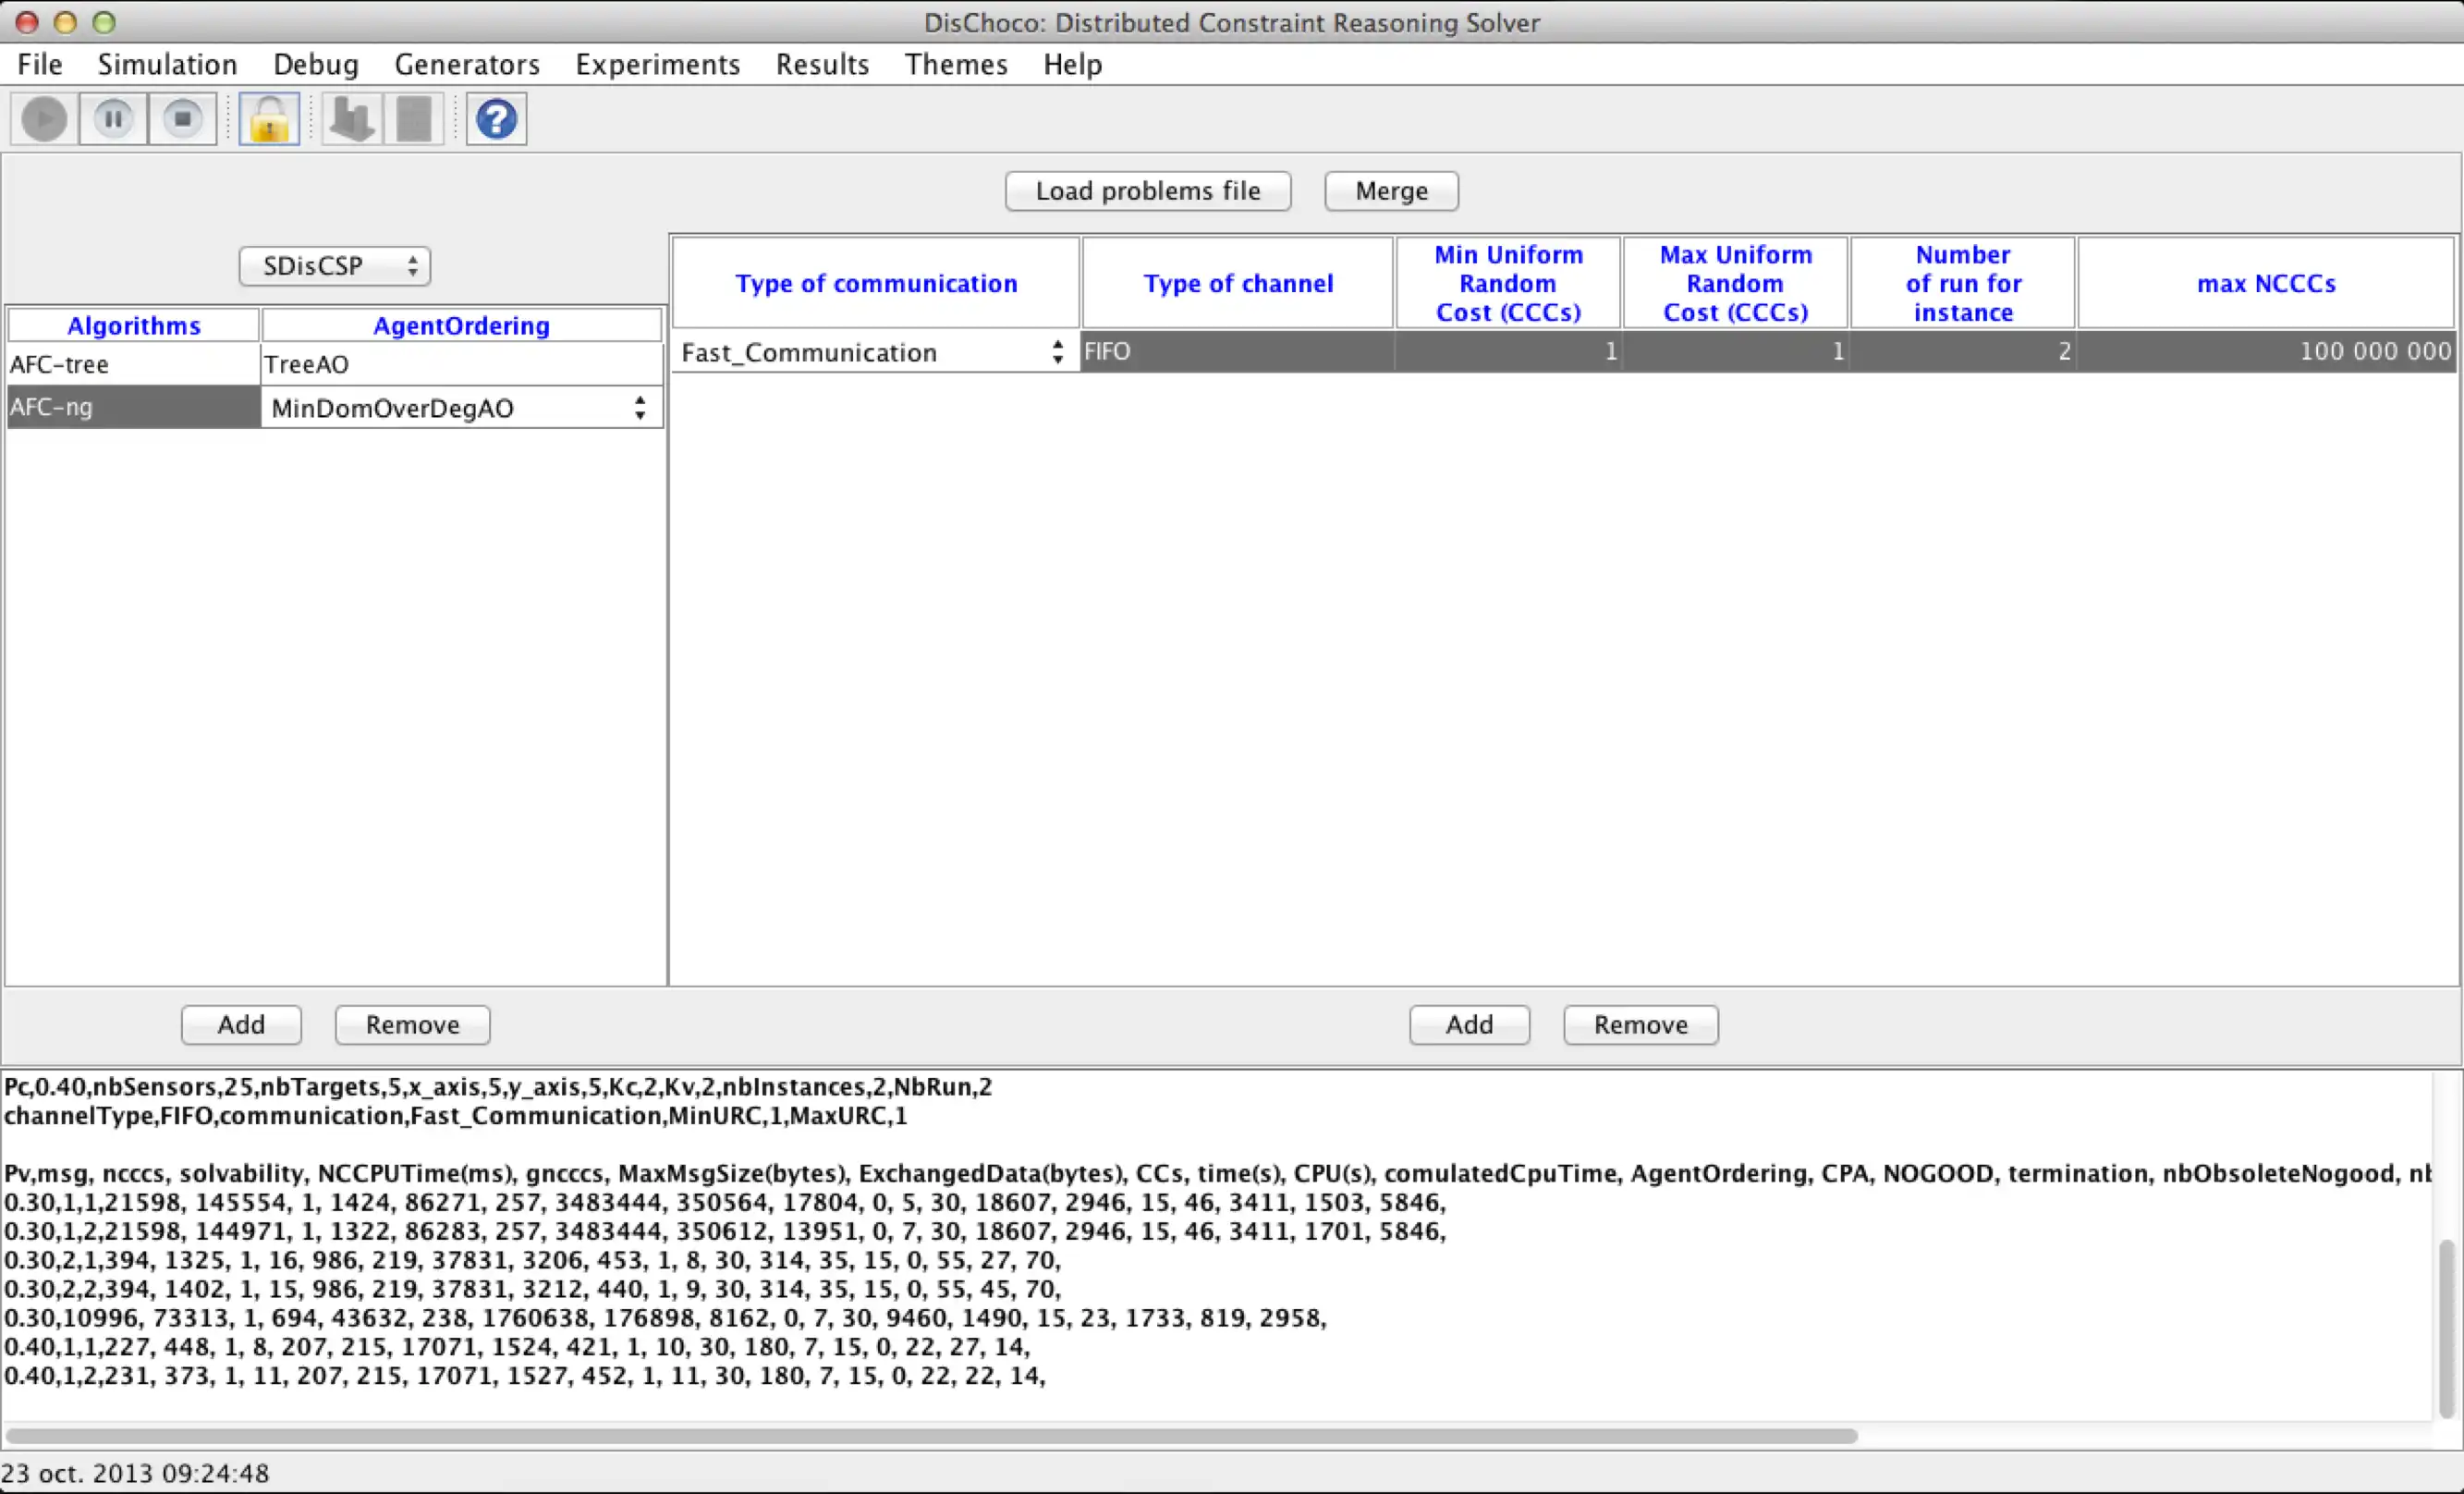Click the Load problems file button

coord(1146,190)
